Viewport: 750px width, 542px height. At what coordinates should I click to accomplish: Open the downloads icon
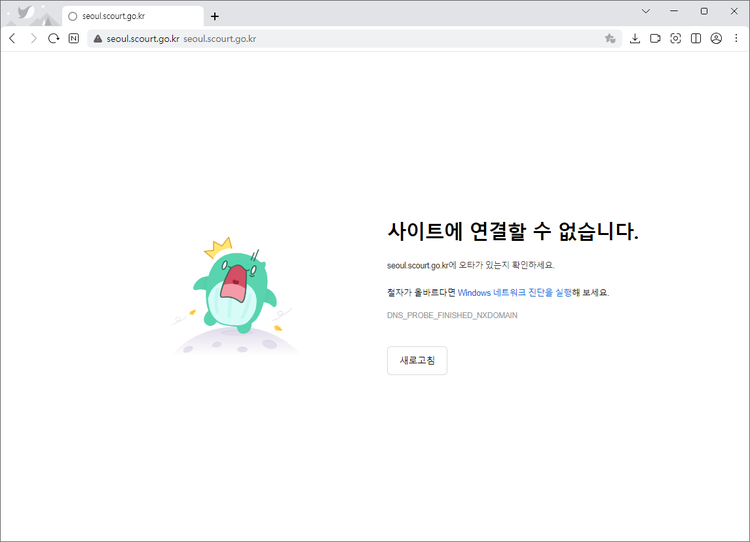[x=635, y=39]
